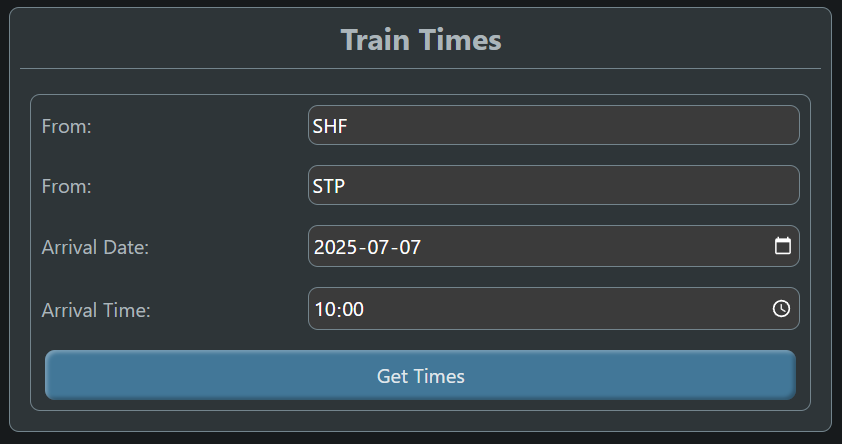The image size is (842, 444).
Task: Click the first From: label
Action: point(67,127)
